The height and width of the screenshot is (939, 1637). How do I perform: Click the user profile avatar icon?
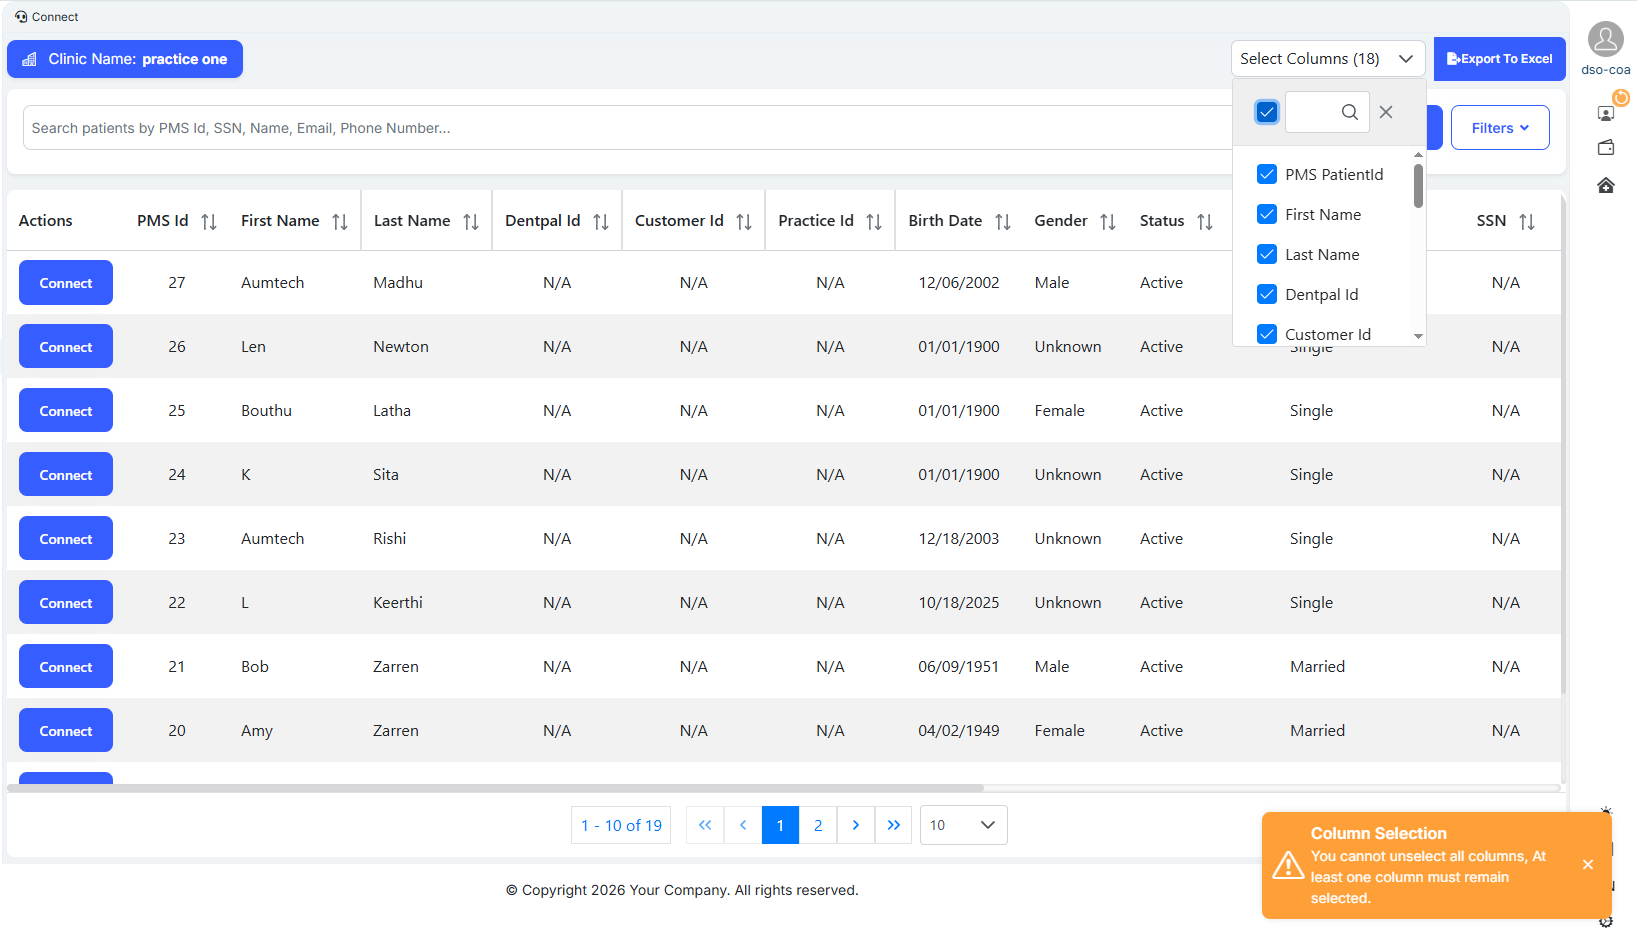[x=1605, y=40]
